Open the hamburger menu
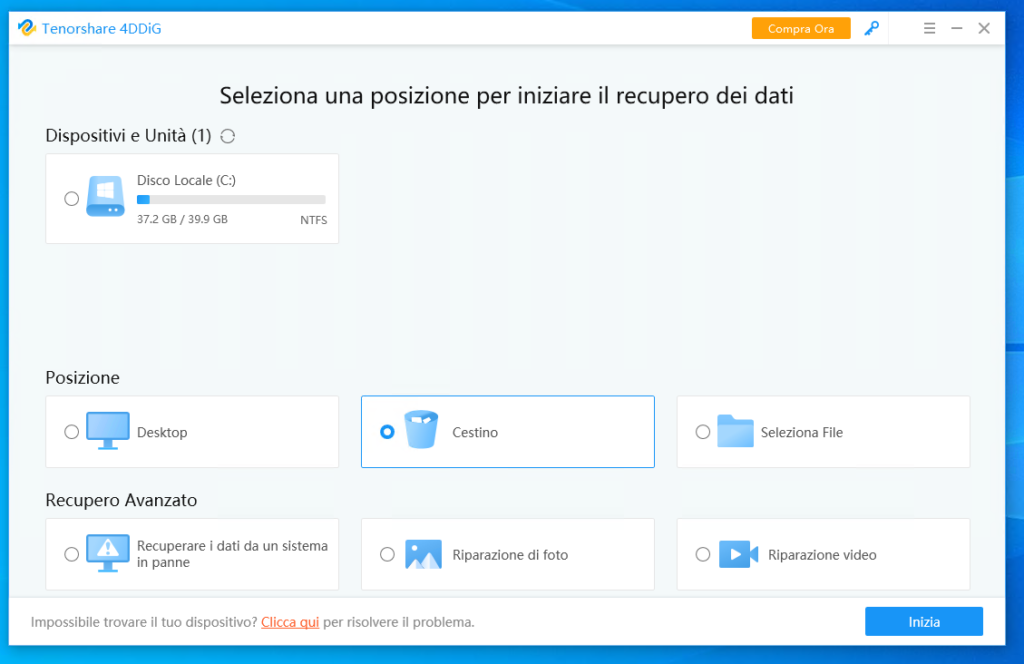The width and height of the screenshot is (1024, 664). pos(929,28)
